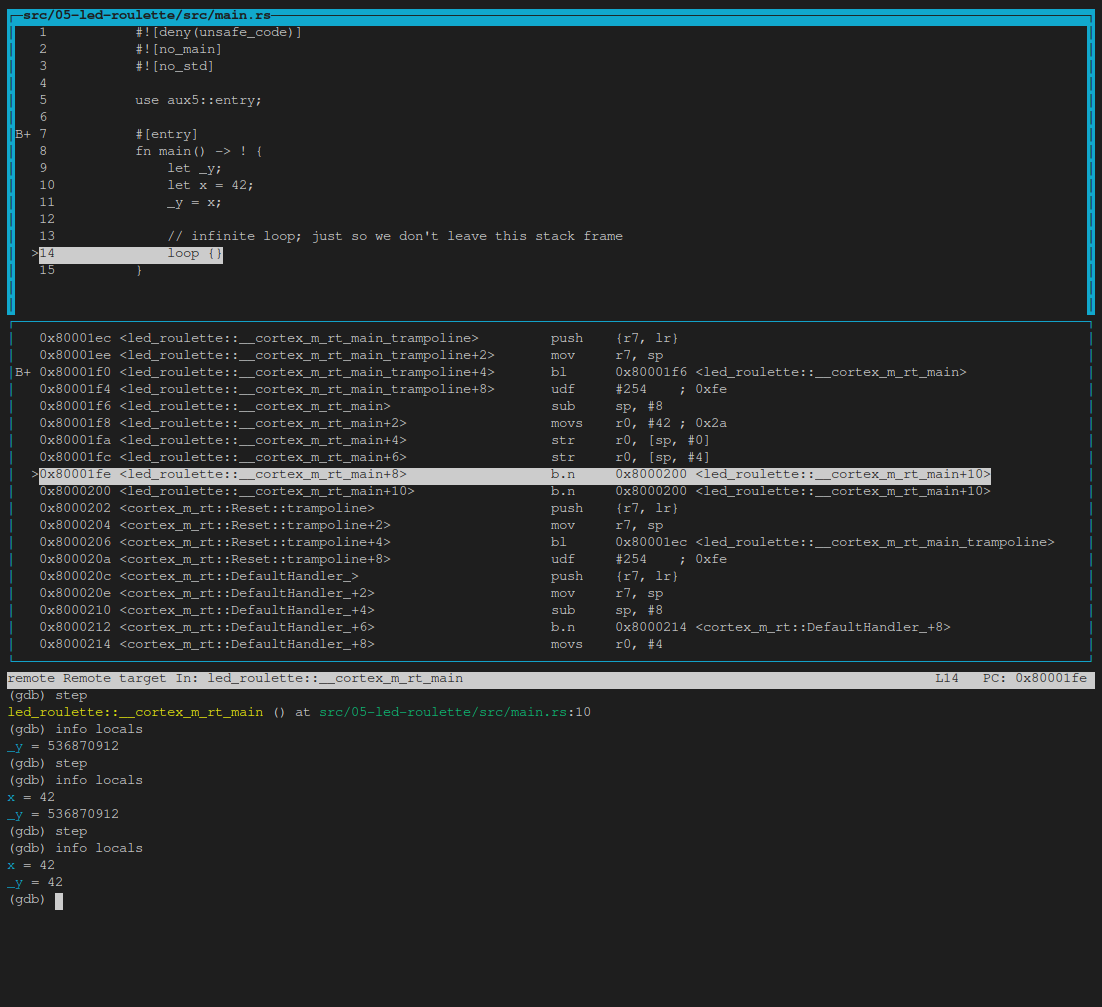This screenshot has height=1007, width=1102.
Task: Click assembly row 0x80001fc str r0, [sp, #4]
Action: 375,457
